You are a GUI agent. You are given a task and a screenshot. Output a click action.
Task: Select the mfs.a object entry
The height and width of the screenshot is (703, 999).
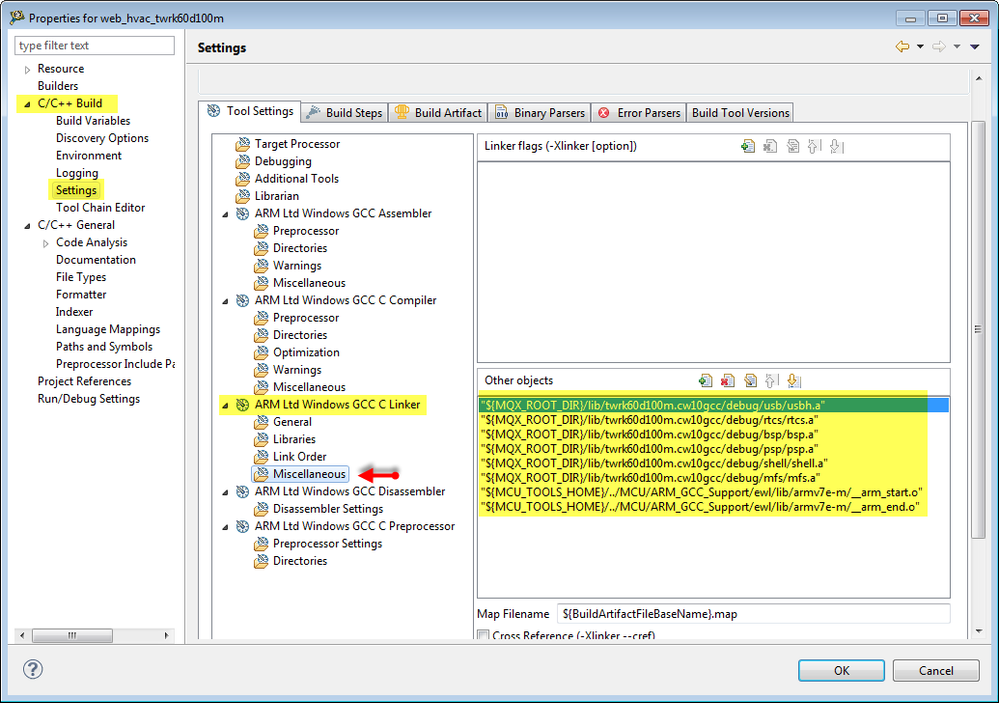coord(714,478)
